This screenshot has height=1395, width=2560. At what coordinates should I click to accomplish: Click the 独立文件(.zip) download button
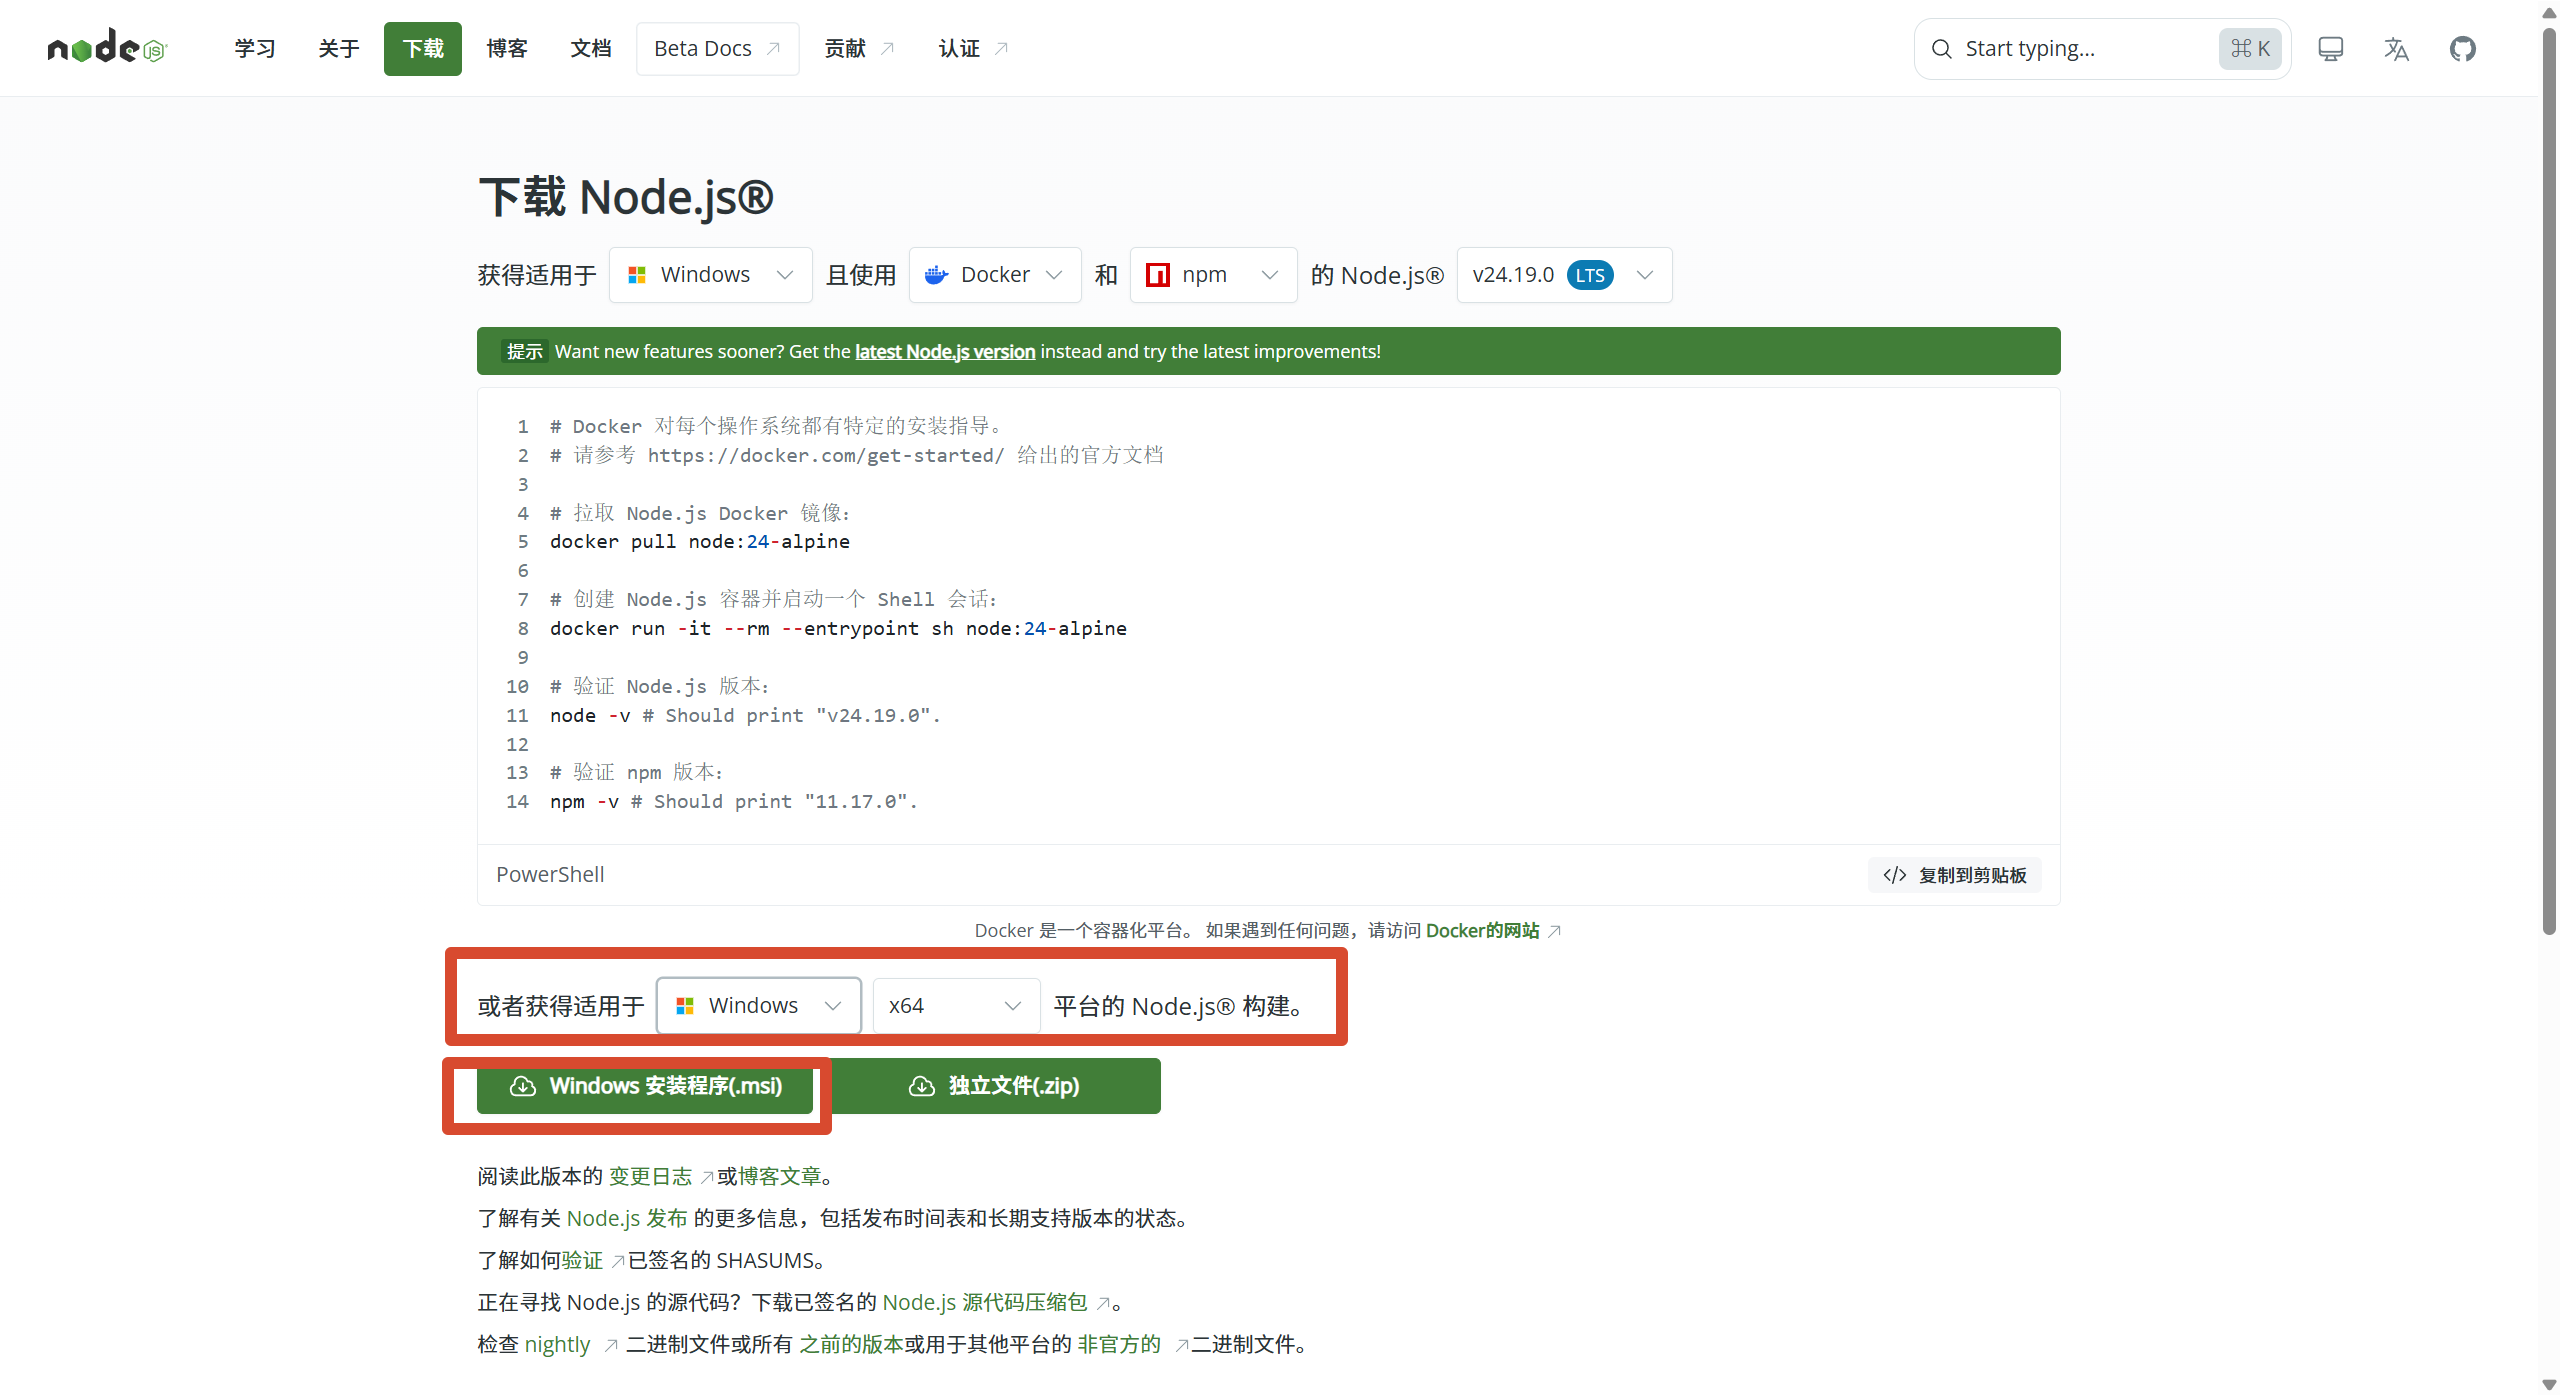995,1086
